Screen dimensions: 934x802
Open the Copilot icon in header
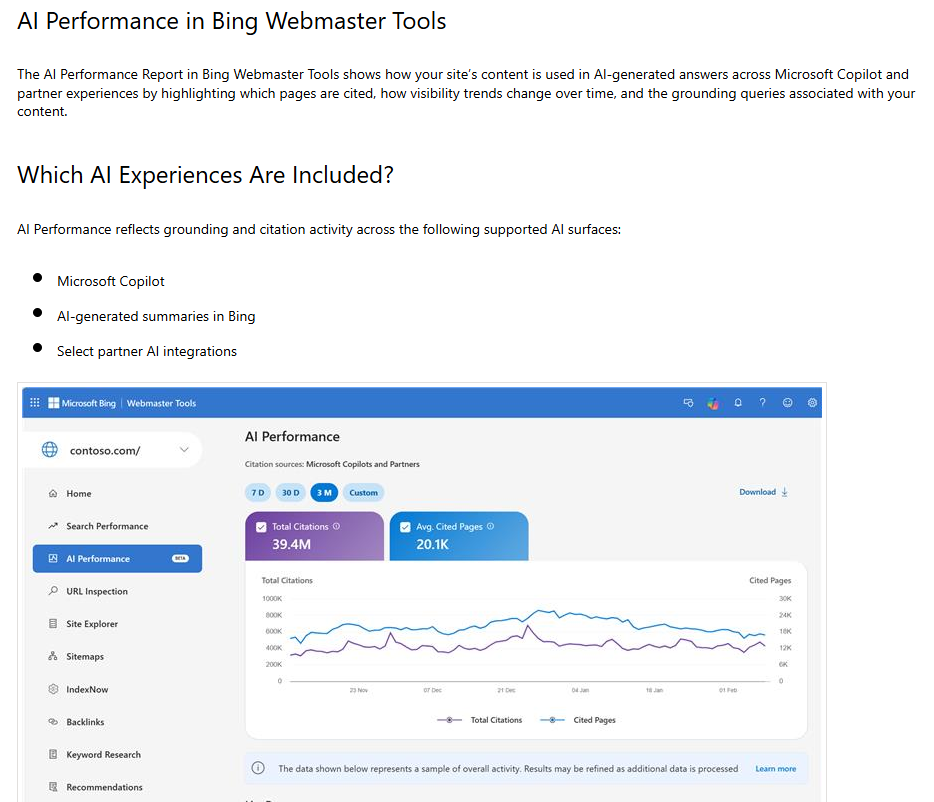(x=713, y=403)
